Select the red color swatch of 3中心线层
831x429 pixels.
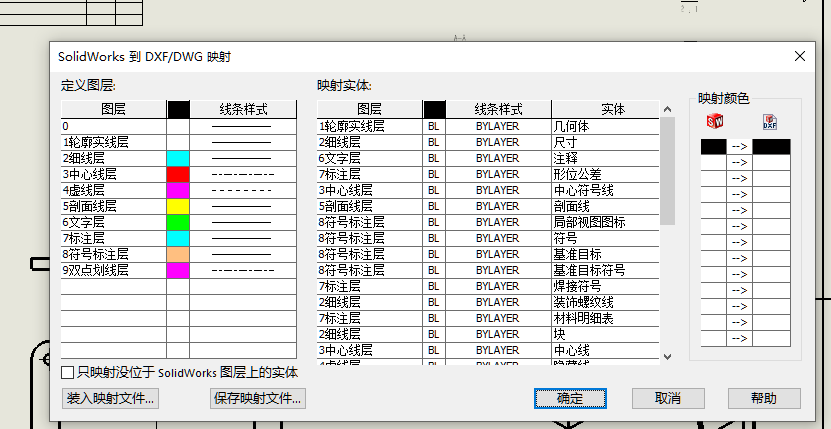178,174
